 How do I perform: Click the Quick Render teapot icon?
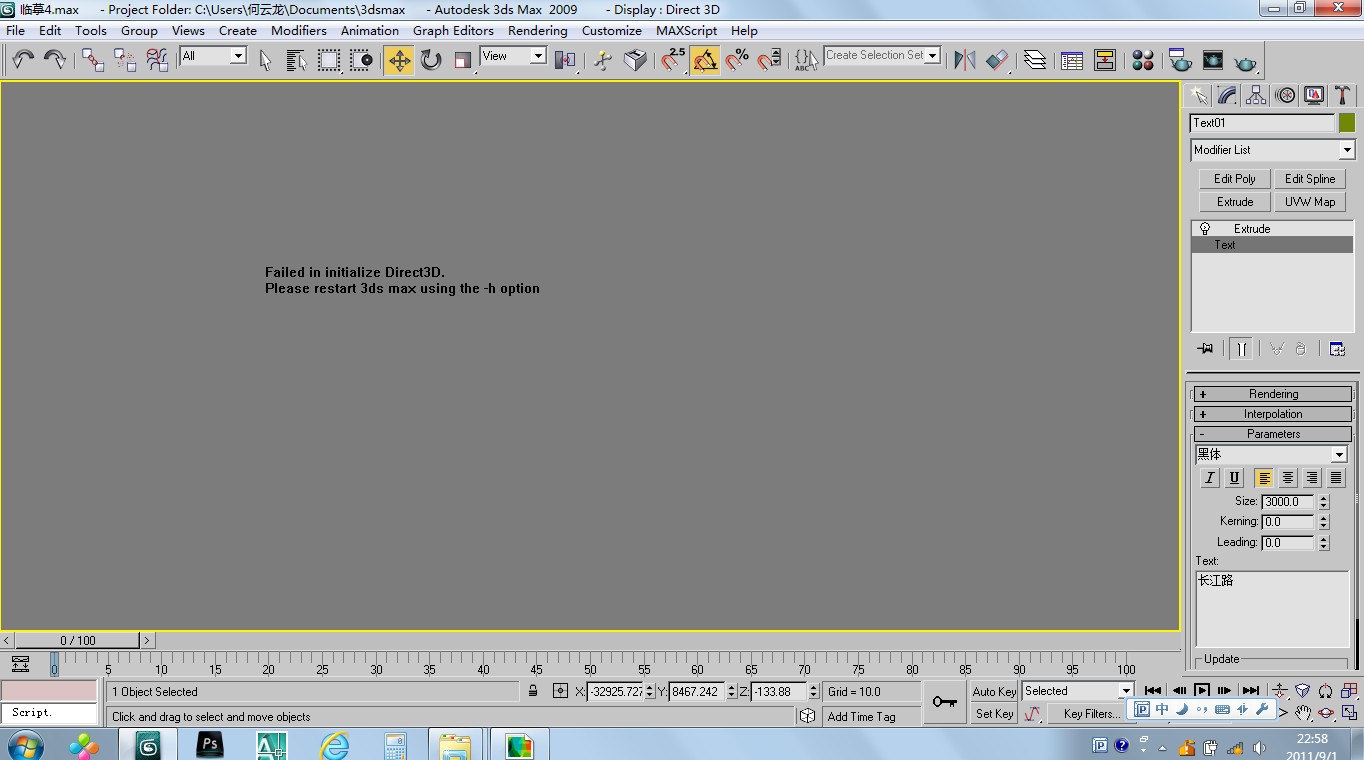(x=1245, y=60)
